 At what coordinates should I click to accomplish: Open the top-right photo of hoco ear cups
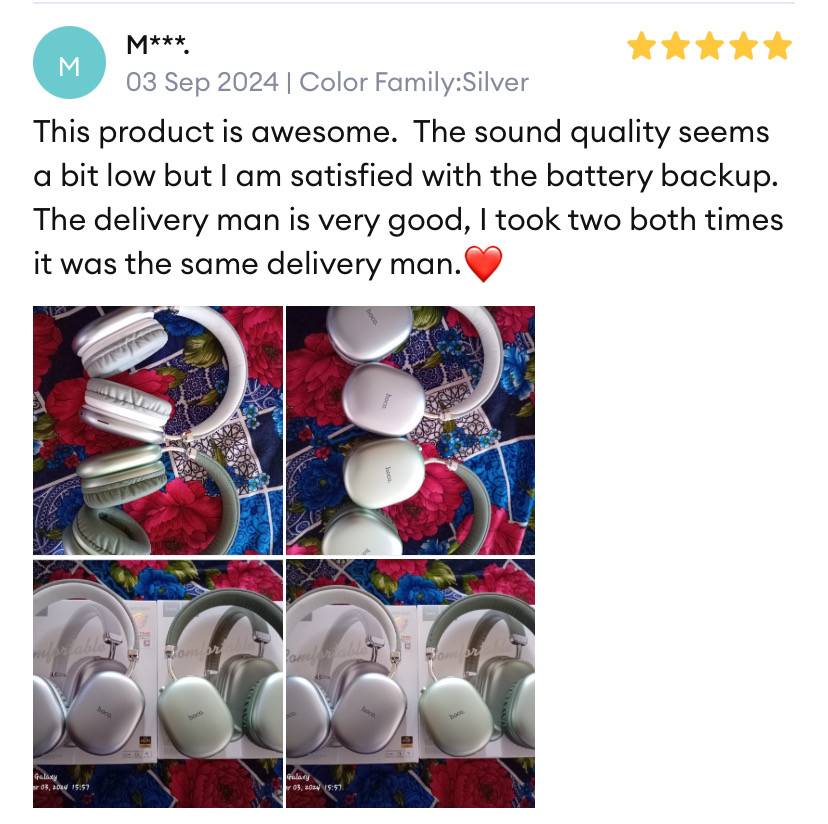point(410,430)
